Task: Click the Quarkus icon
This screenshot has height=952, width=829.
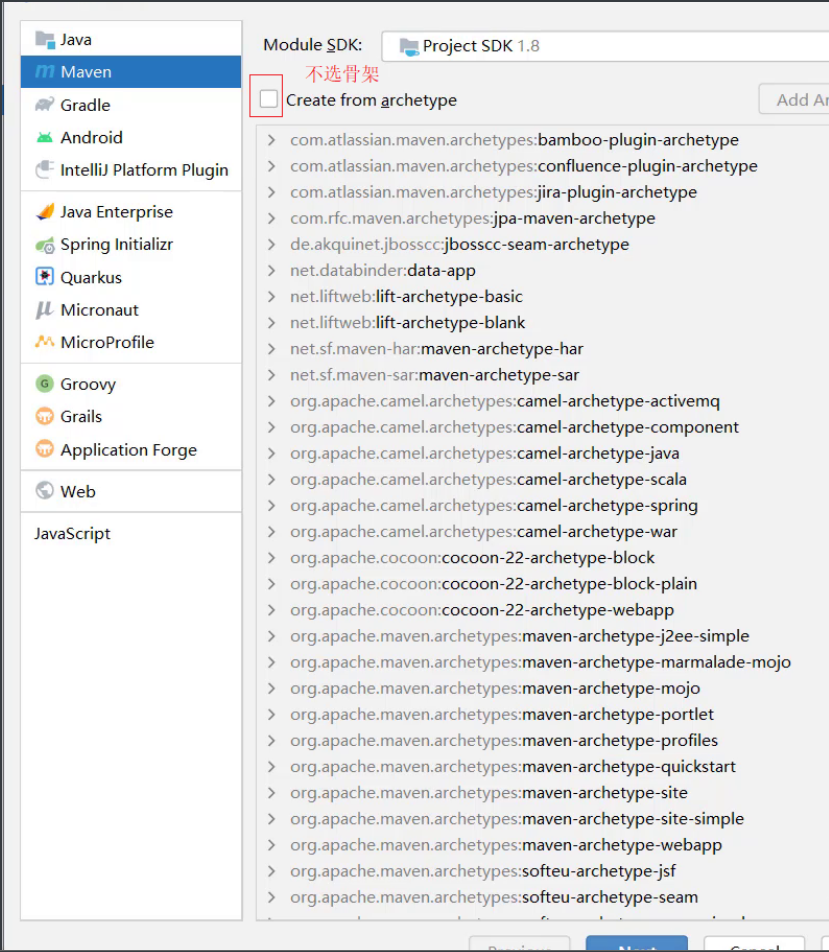Action: pos(45,277)
